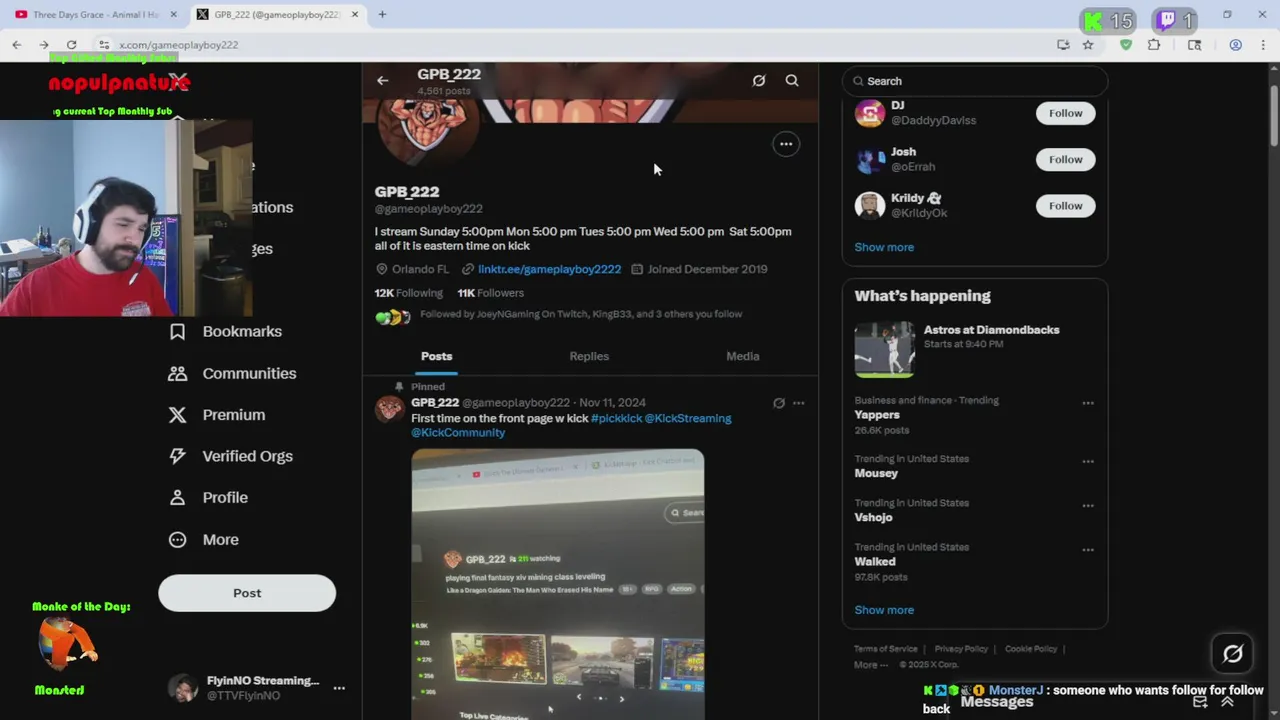Switch to the Media tab
Image resolution: width=1280 pixels, height=720 pixels.
point(743,356)
